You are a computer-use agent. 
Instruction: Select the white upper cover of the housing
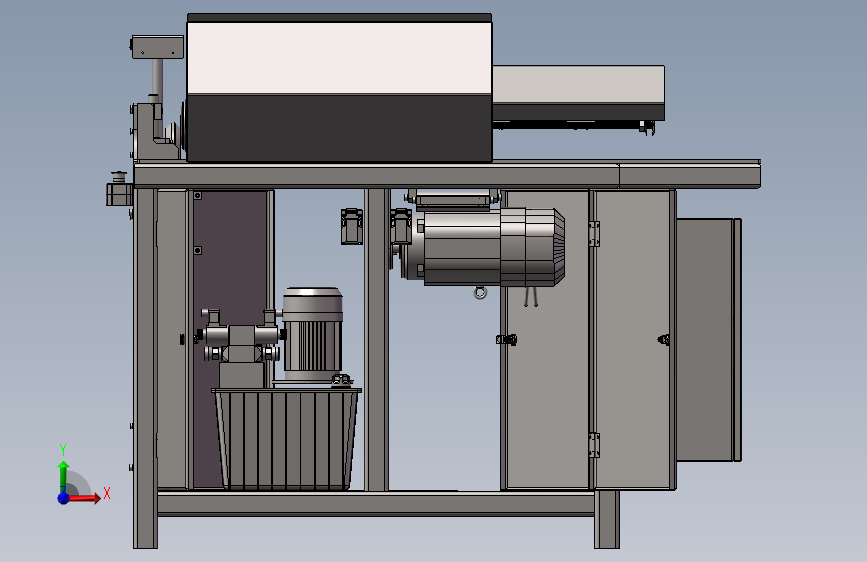(x=339, y=58)
